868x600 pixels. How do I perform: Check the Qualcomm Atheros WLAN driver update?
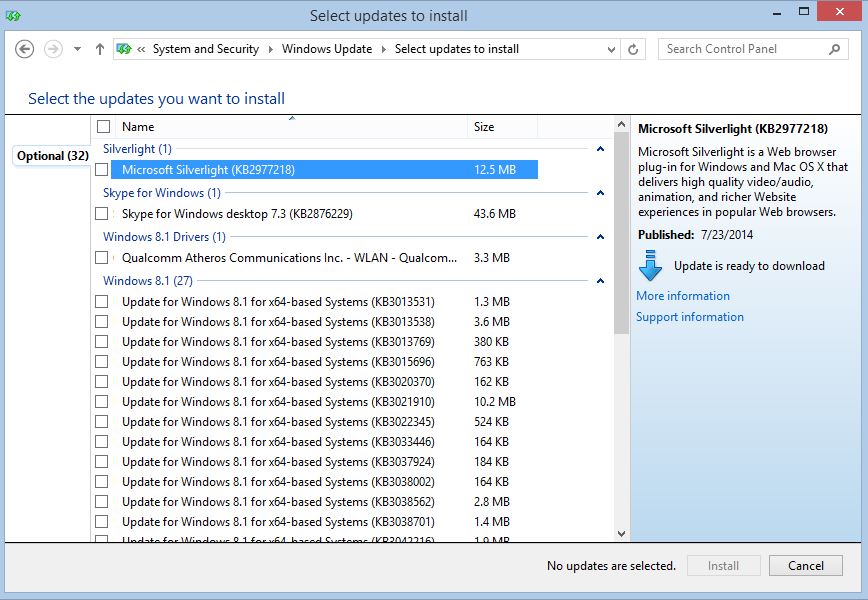pos(102,257)
